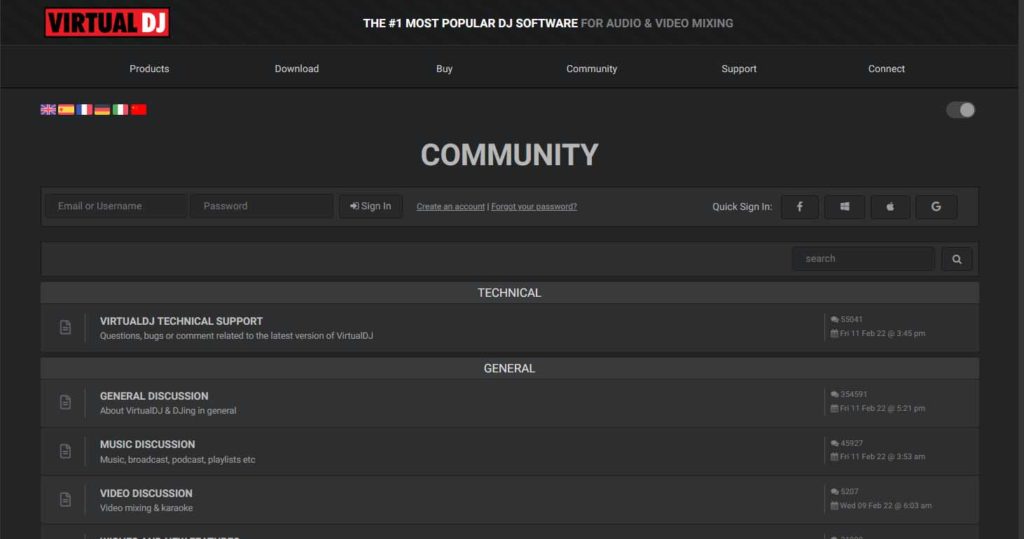Click the VirtualDJ logo
This screenshot has width=1024, height=539.
[107, 23]
